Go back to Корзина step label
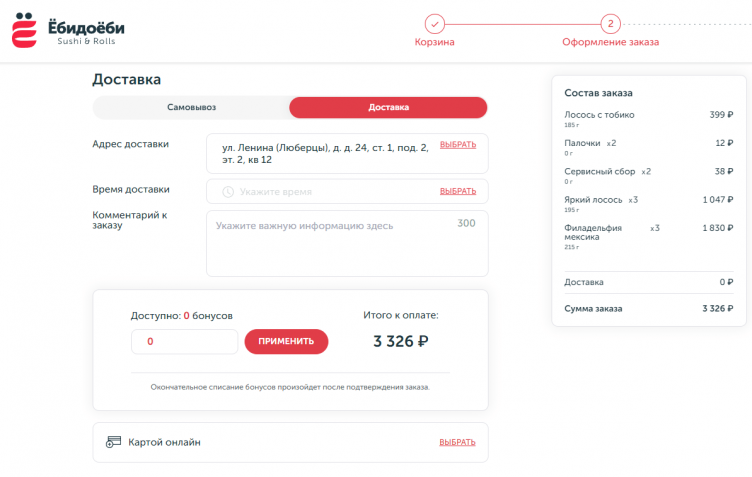This screenshot has height=477, width=752. 434,43
